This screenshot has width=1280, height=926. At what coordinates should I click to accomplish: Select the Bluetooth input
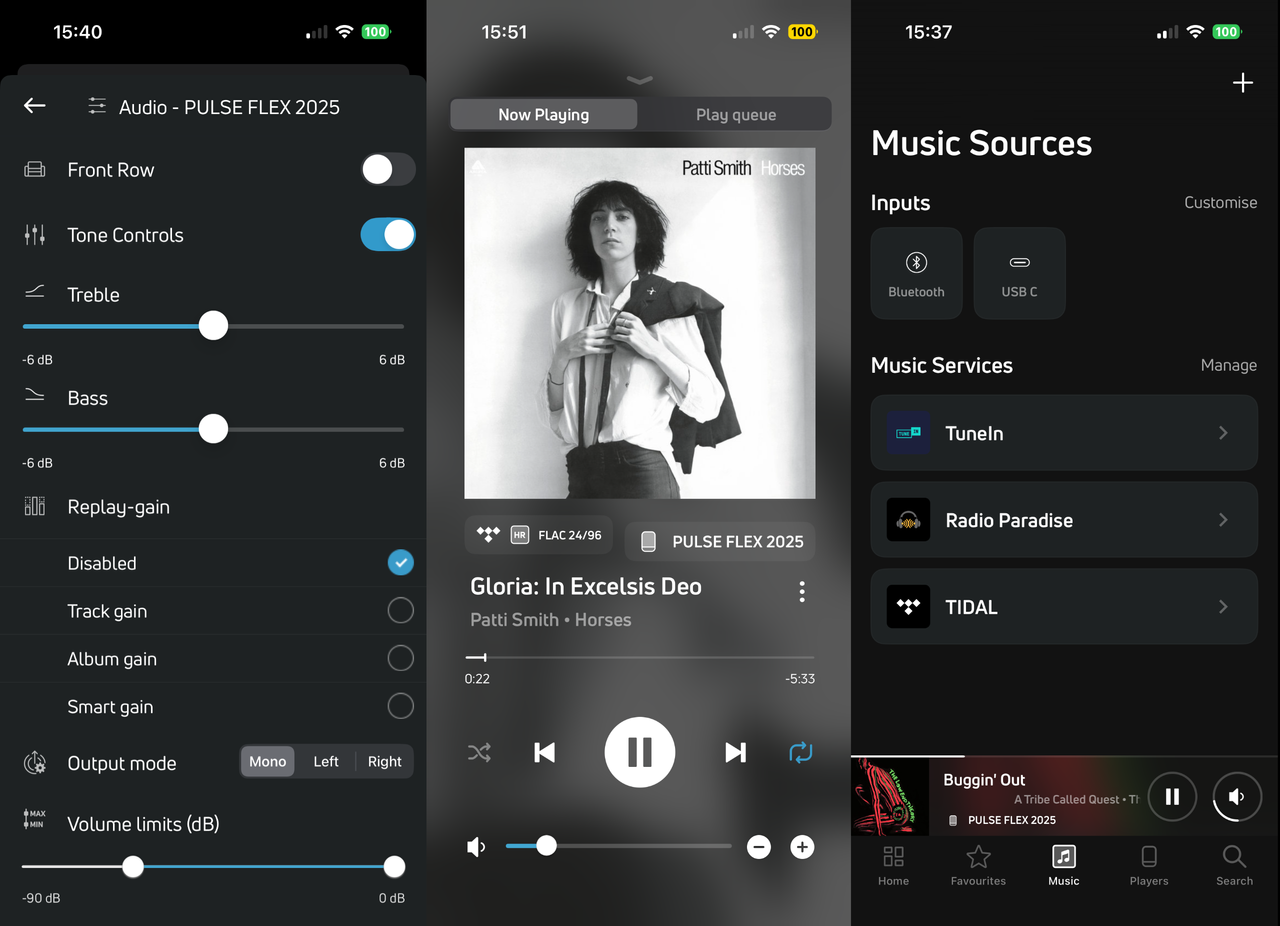pos(916,273)
